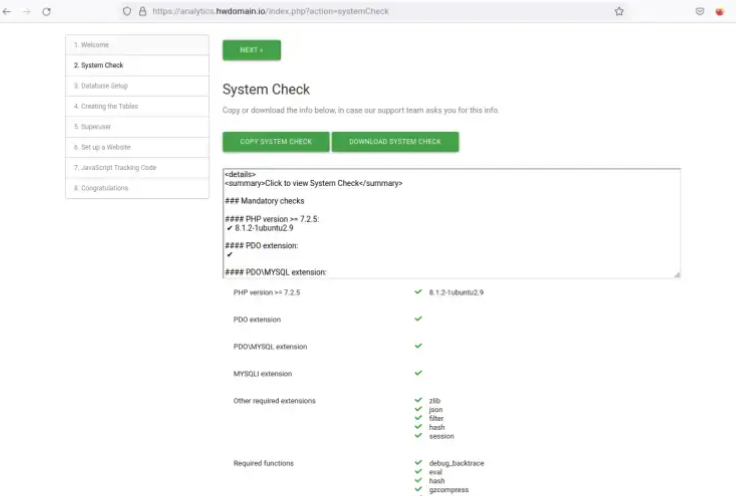Select step 5. Superuser
736x496 pixels.
click(137, 127)
